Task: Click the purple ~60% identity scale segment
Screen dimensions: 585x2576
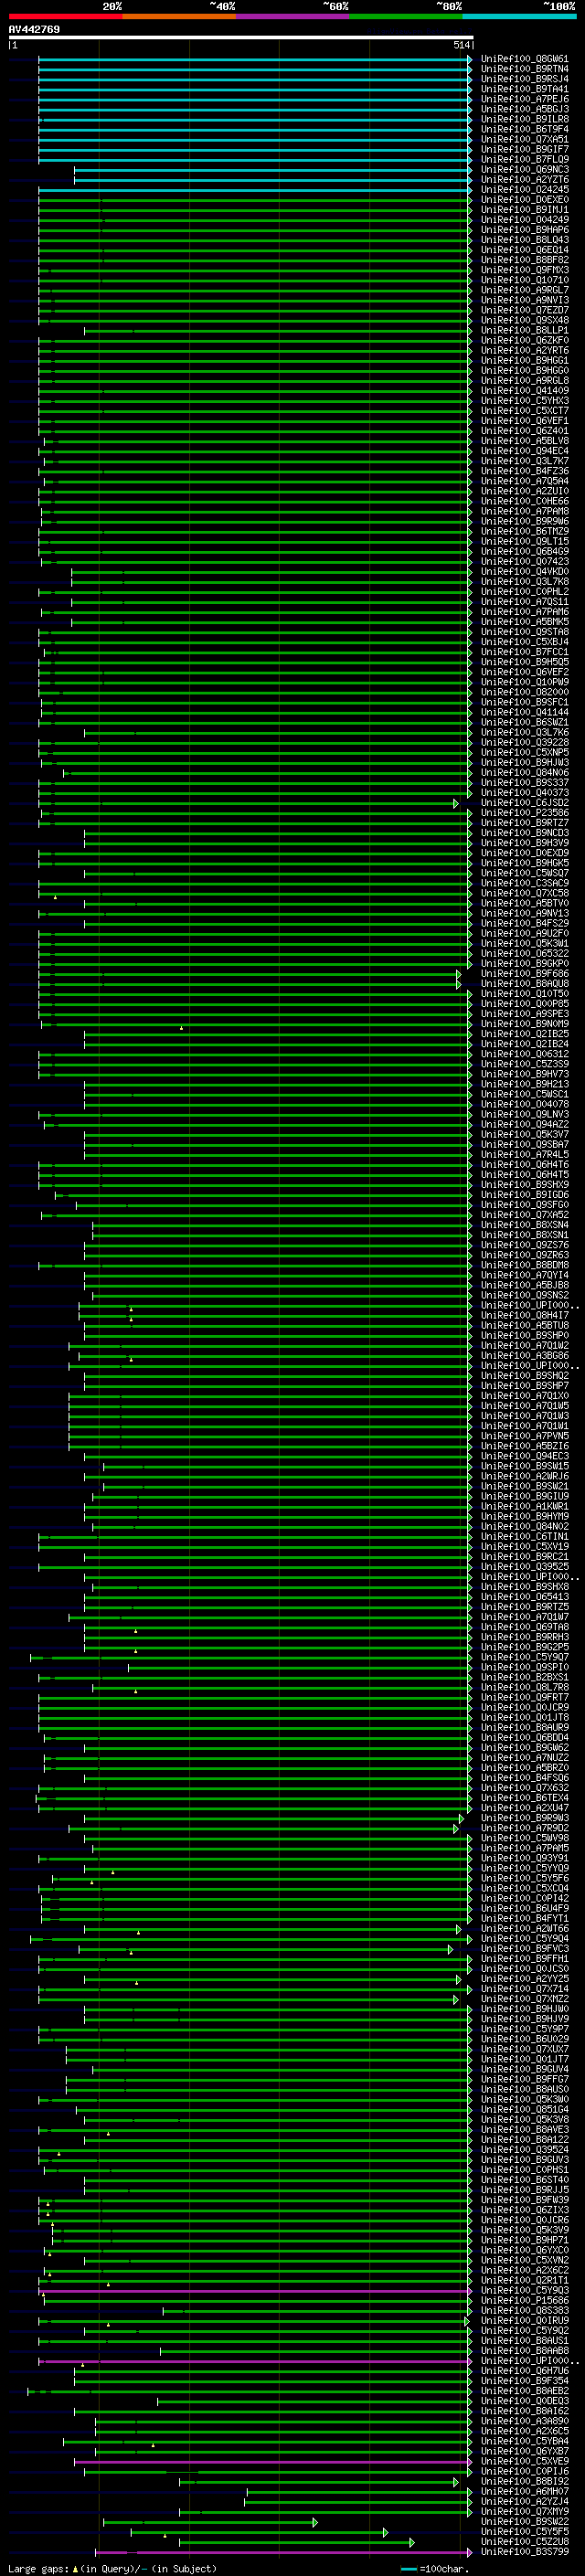Action: click(x=292, y=16)
